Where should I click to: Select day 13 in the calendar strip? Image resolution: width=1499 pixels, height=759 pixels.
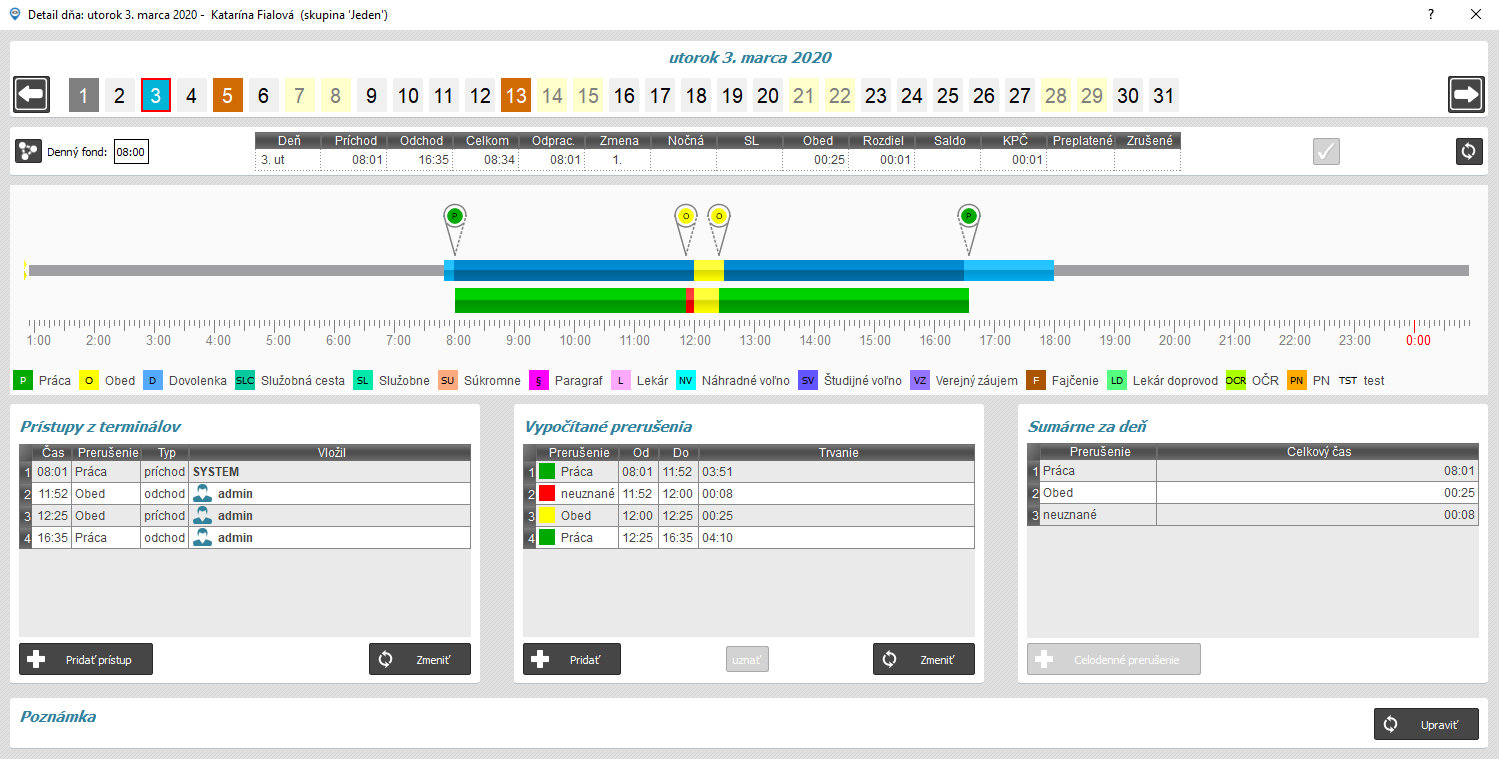pos(516,95)
